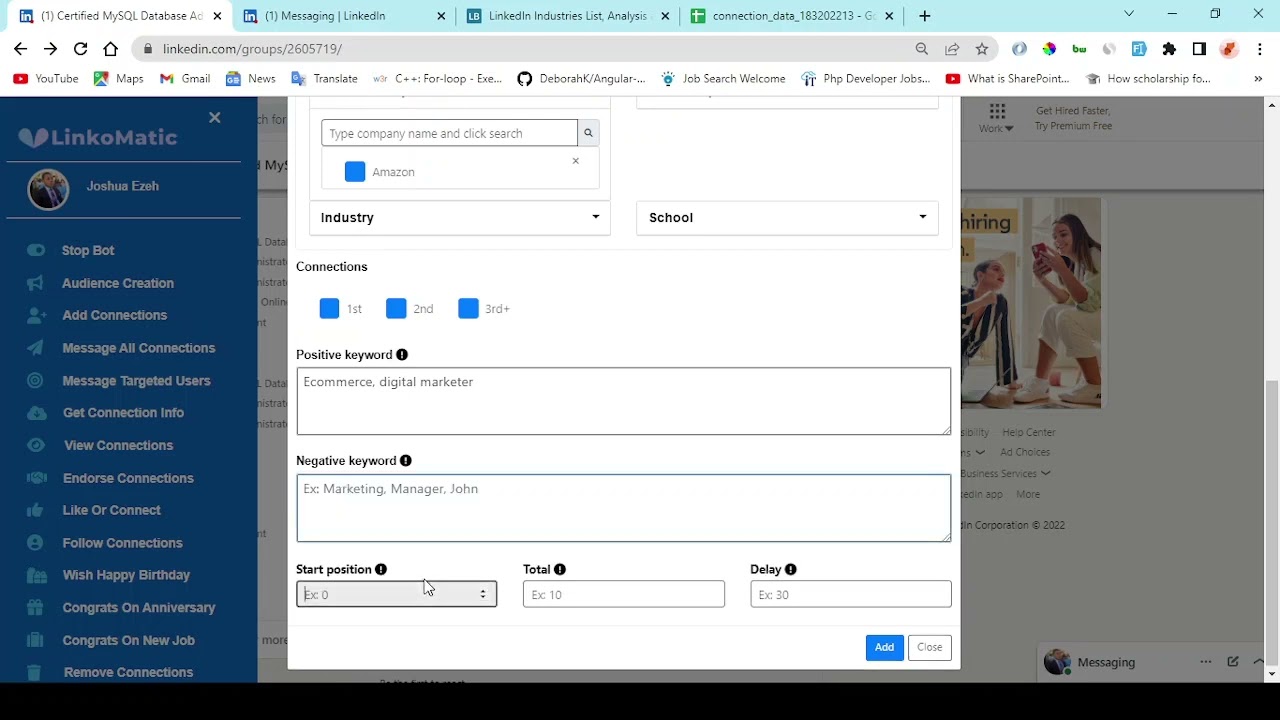Open the Chrome tab search chevron

point(1129,14)
